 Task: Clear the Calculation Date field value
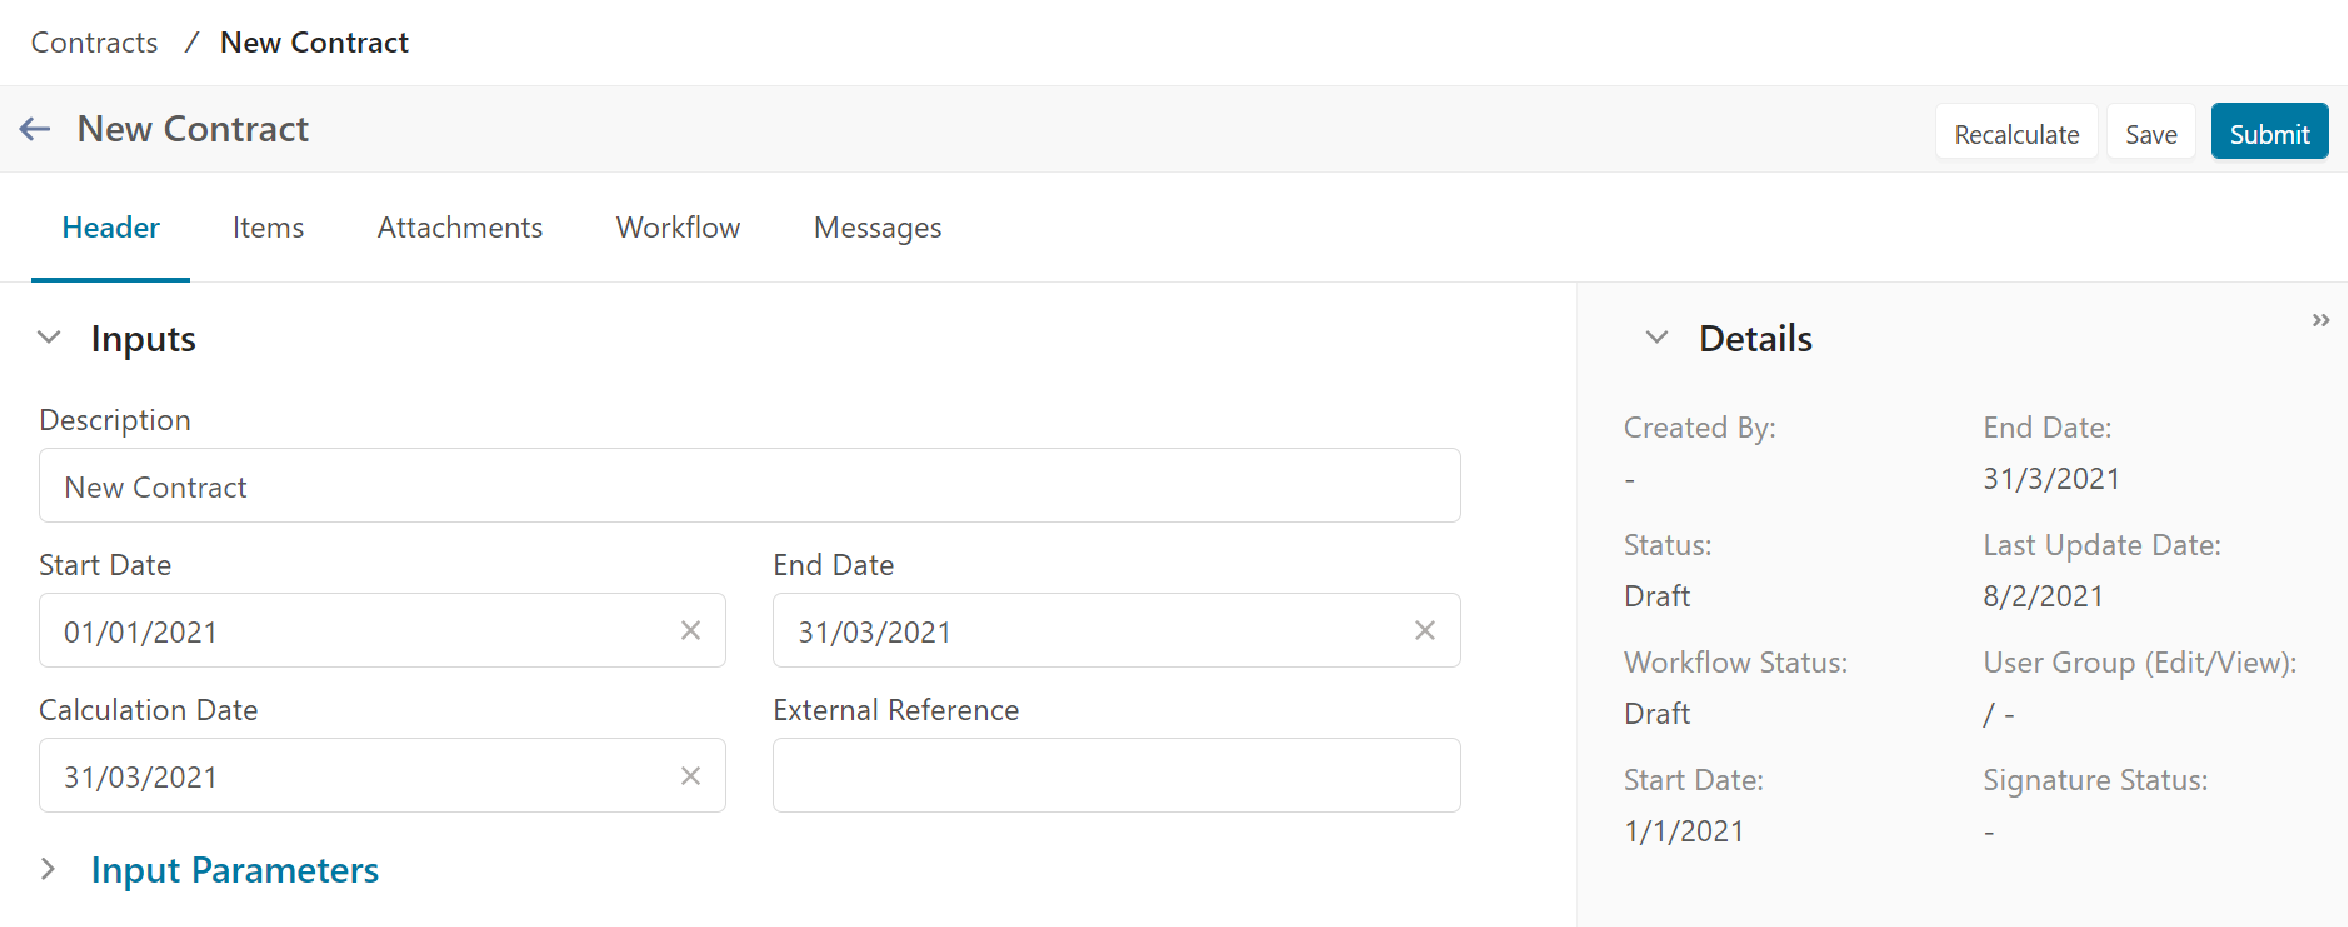click(690, 776)
